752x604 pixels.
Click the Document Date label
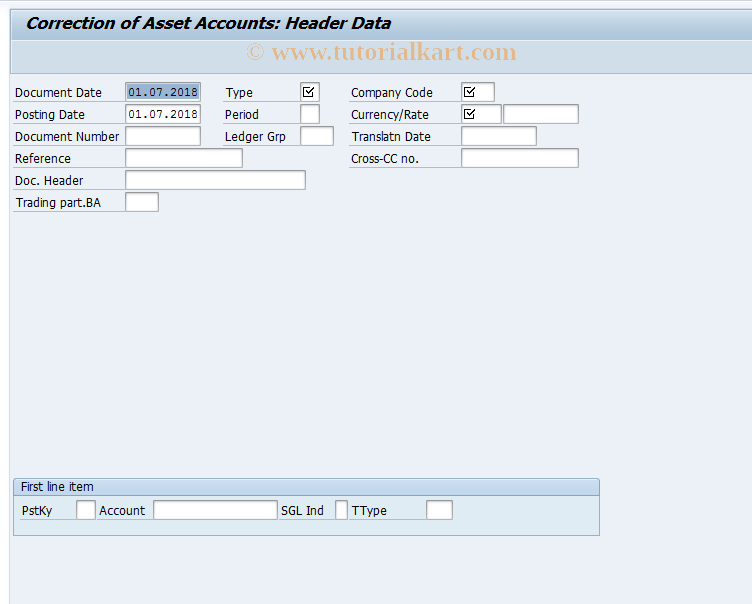[x=59, y=93]
